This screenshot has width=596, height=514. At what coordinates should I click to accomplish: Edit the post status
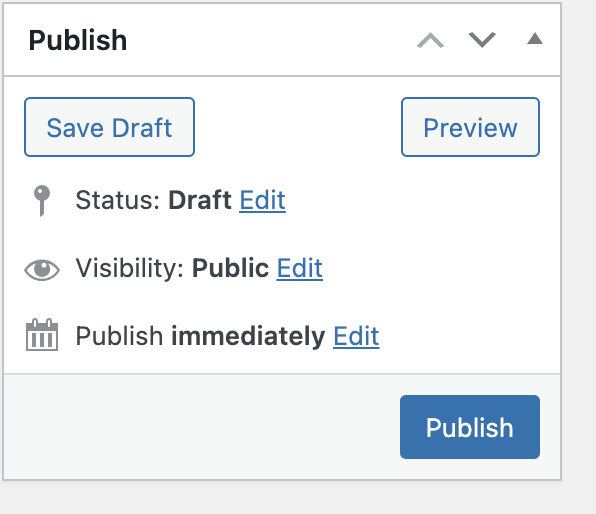[x=262, y=200]
